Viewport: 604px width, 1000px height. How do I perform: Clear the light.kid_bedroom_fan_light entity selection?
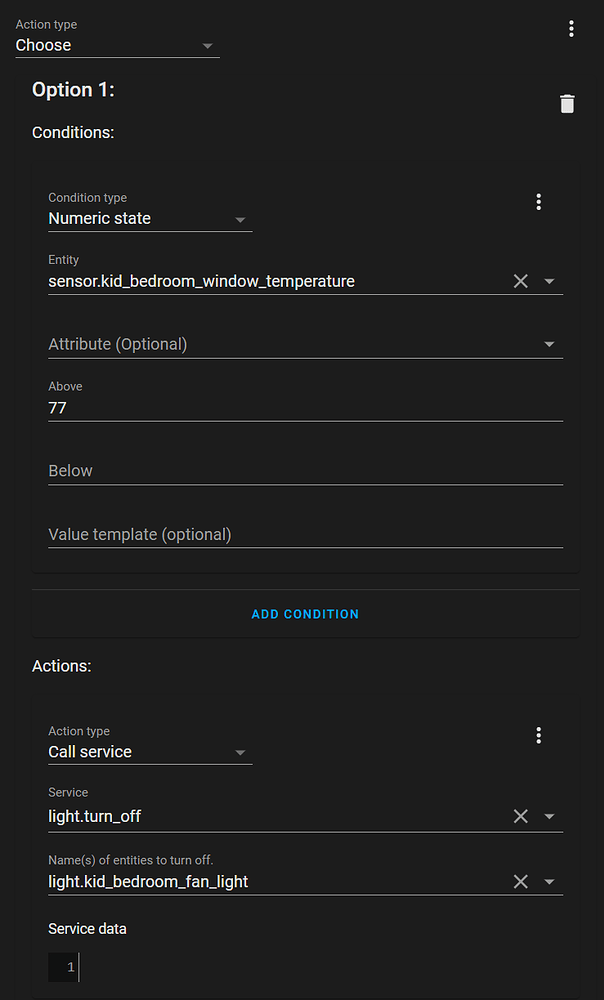[520, 881]
